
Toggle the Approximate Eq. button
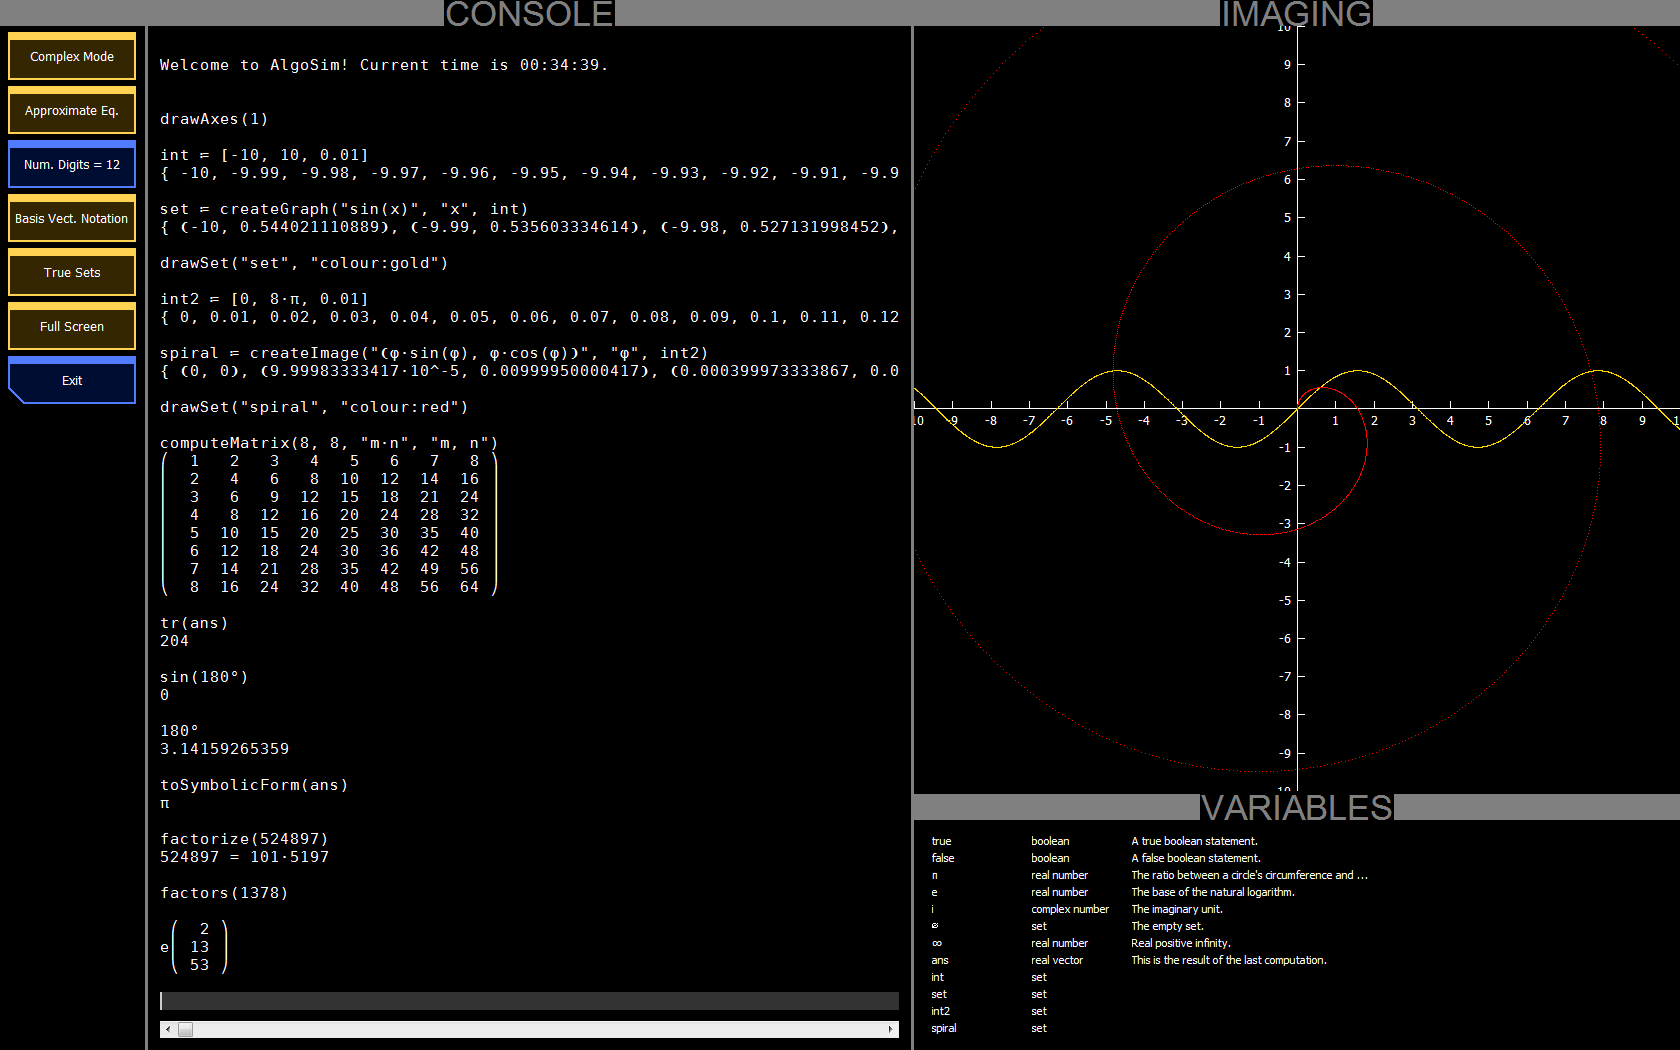[x=72, y=111]
